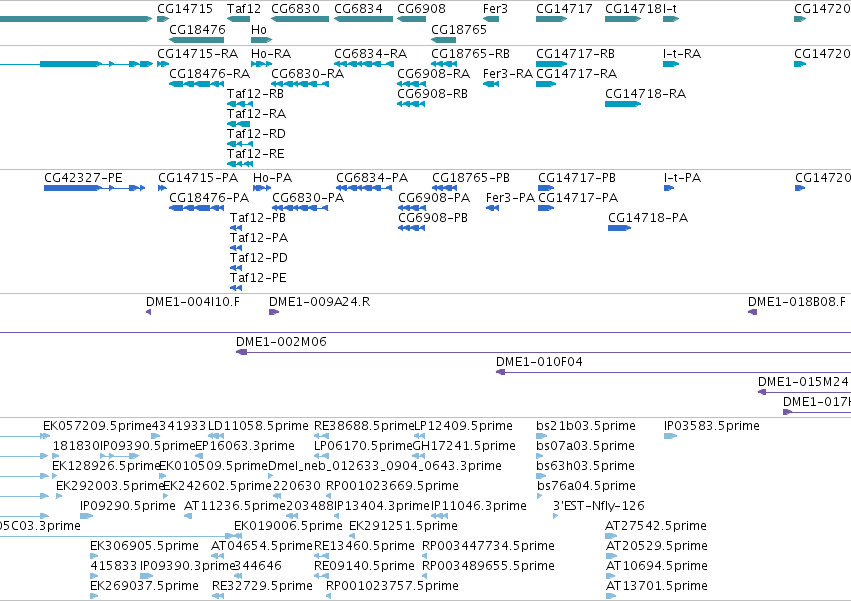Open the Fer3-RA transcript label
The width and height of the screenshot is (851, 601).
(x=507, y=74)
